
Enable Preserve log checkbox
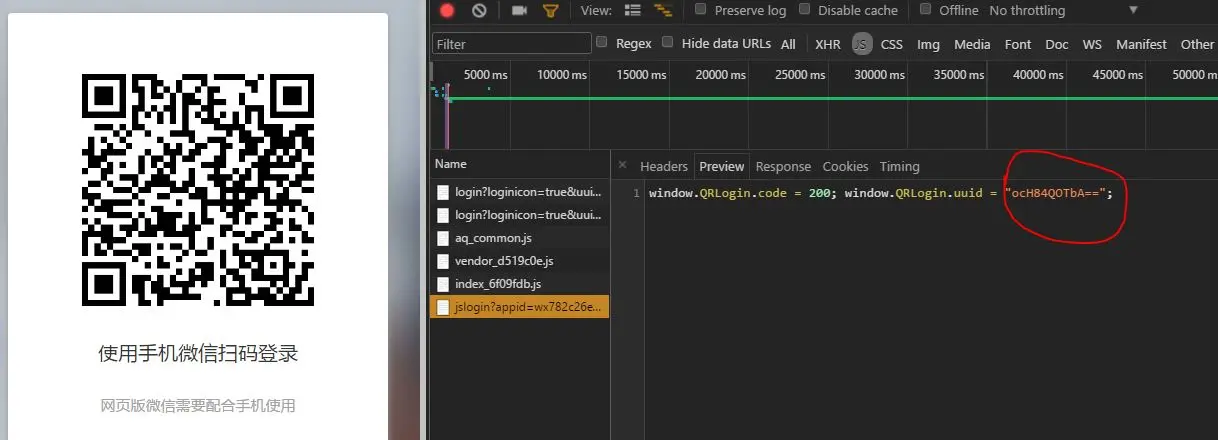point(701,9)
